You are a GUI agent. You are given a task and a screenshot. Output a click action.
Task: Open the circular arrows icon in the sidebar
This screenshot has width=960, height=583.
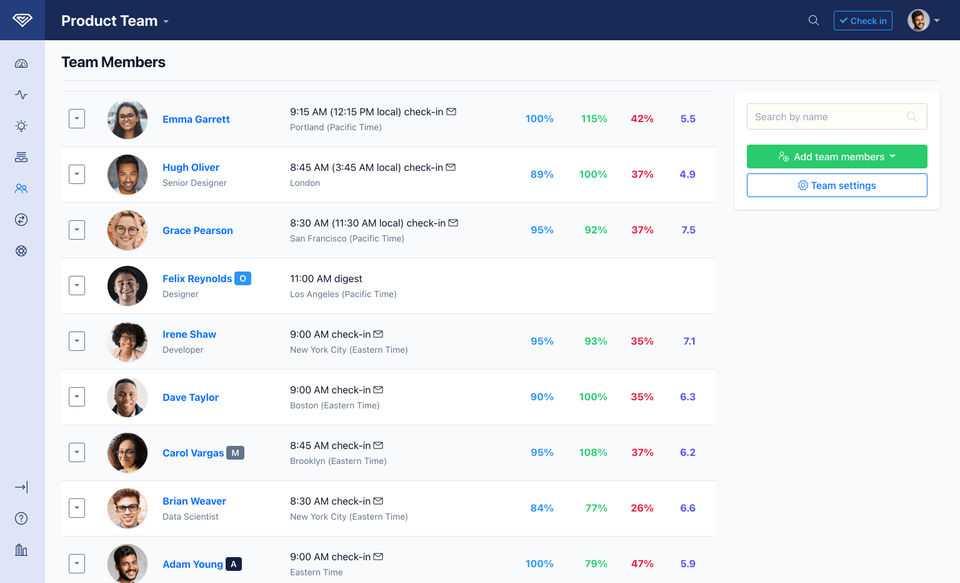click(x=21, y=220)
